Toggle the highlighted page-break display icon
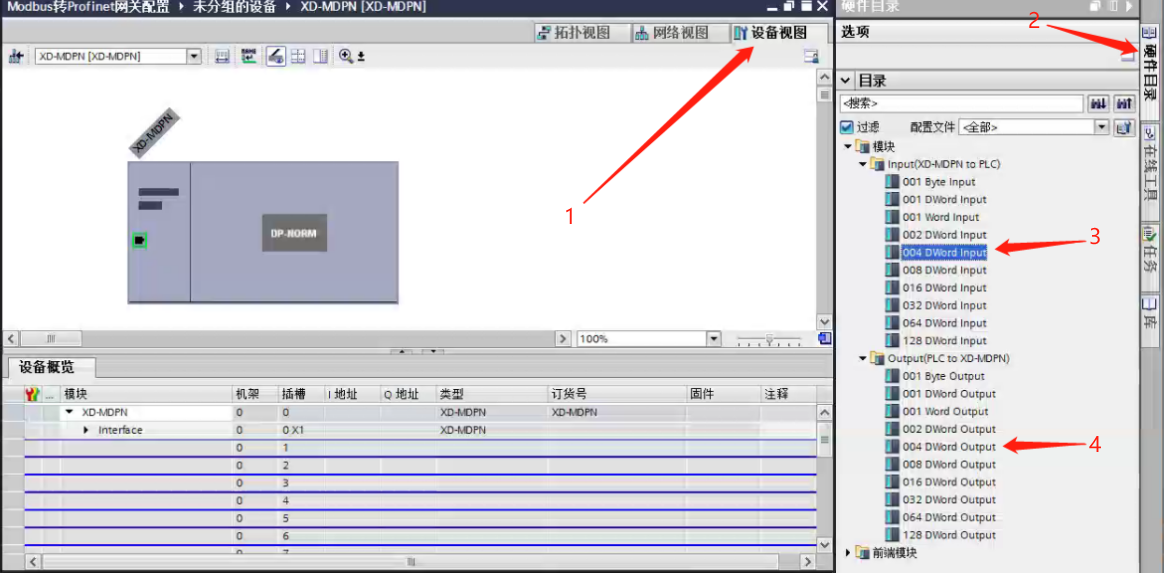 point(276,56)
